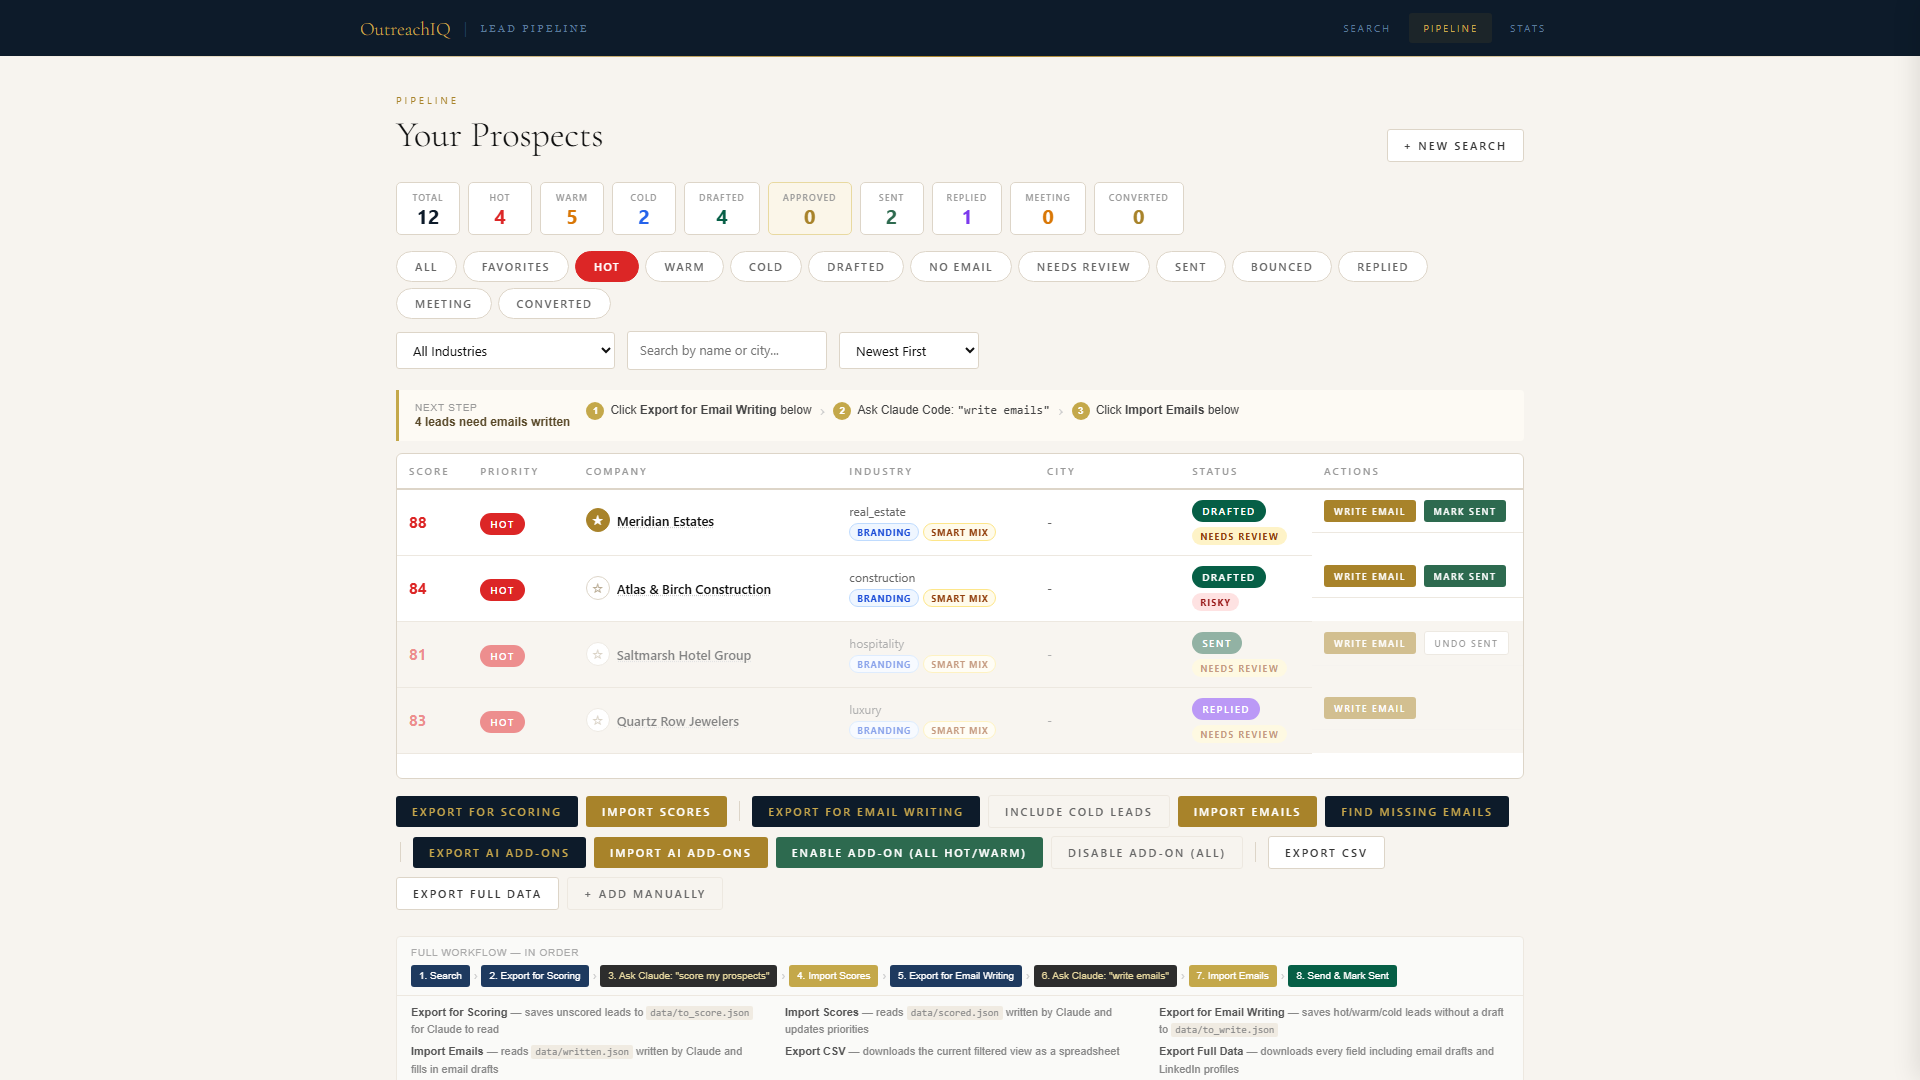The width and height of the screenshot is (1920, 1080).
Task: Click Smart Mix tag on Saltmarsh row
Action: pyautogui.click(x=959, y=665)
